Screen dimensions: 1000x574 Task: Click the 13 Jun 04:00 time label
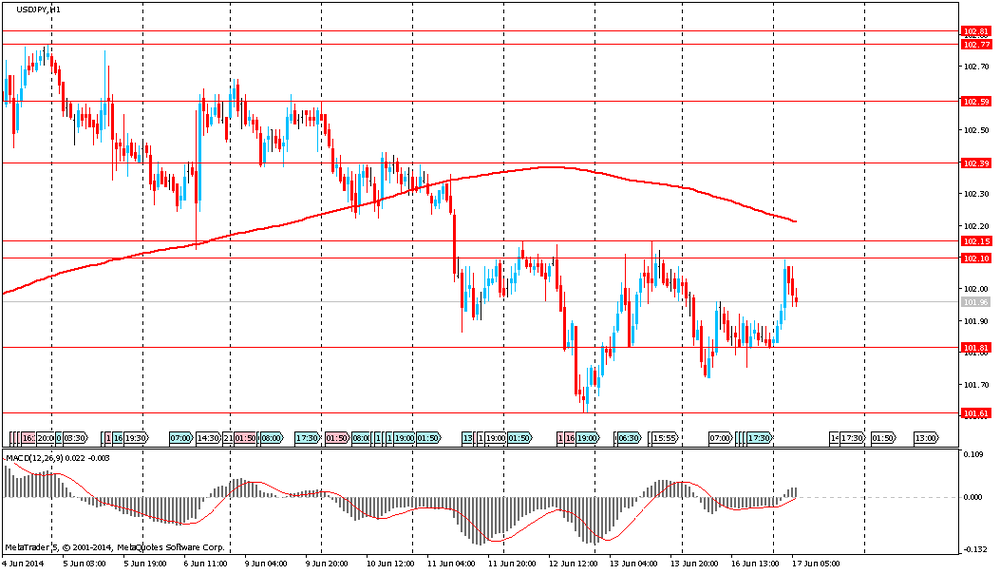click(x=633, y=564)
